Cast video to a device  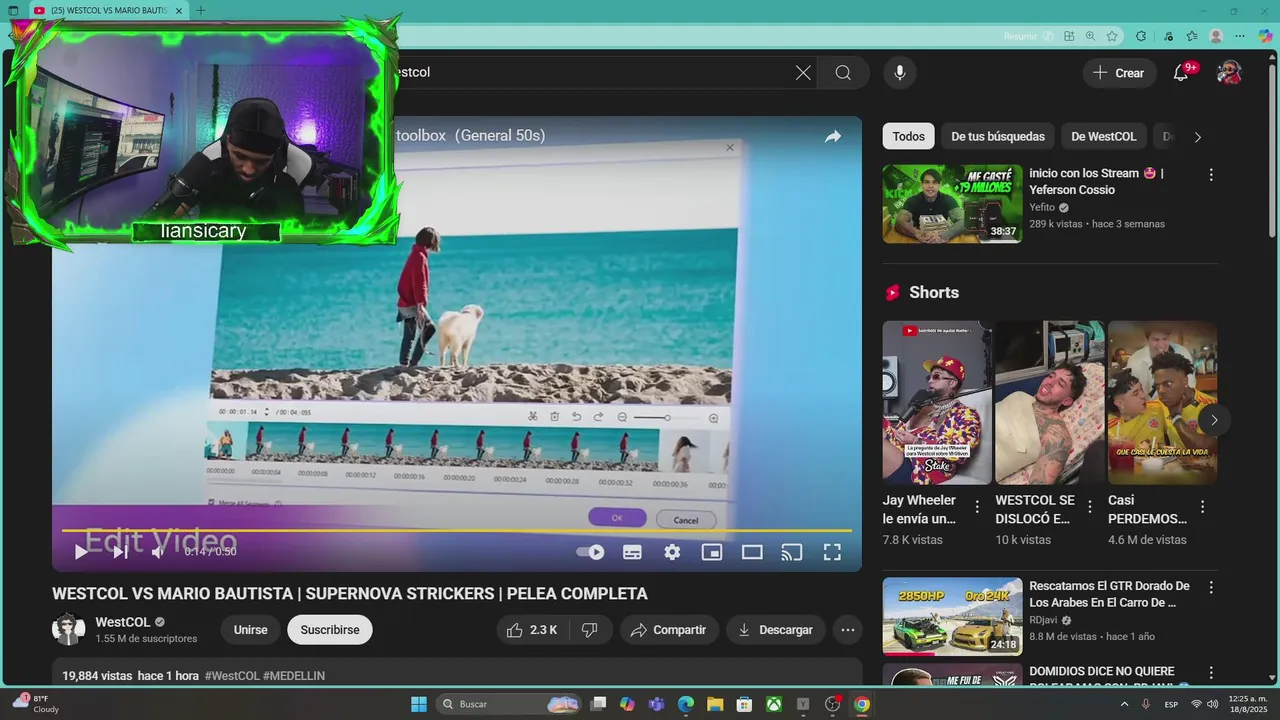[x=792, y=552]
